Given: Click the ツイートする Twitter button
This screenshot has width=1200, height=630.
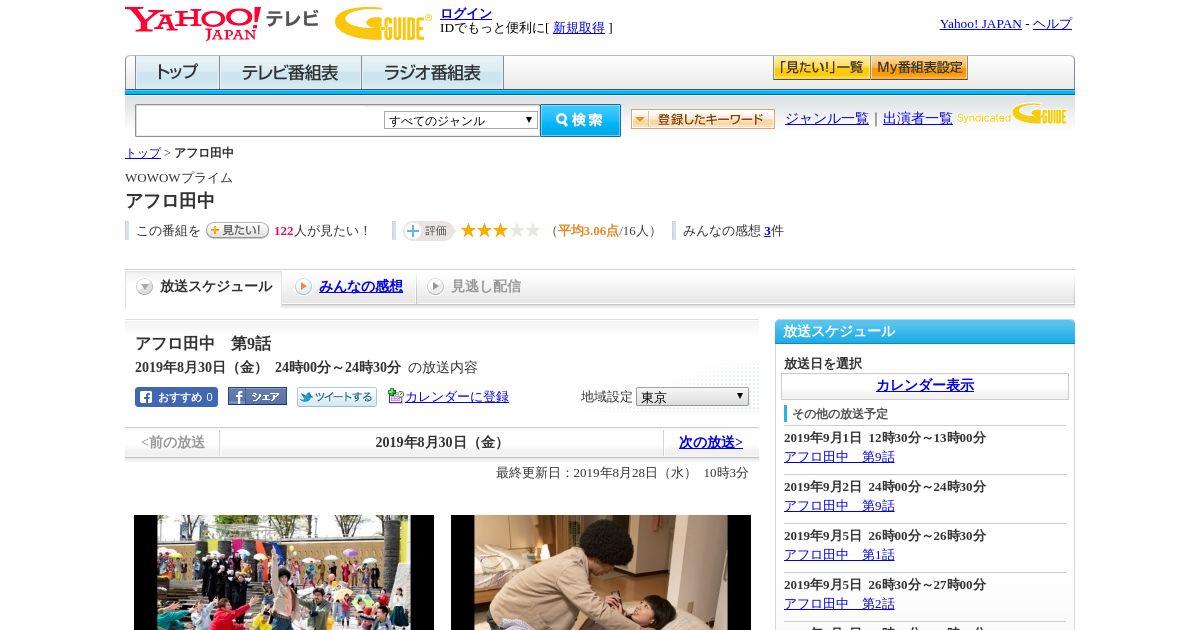Looking at the screenshot, I should coord(337,397).
